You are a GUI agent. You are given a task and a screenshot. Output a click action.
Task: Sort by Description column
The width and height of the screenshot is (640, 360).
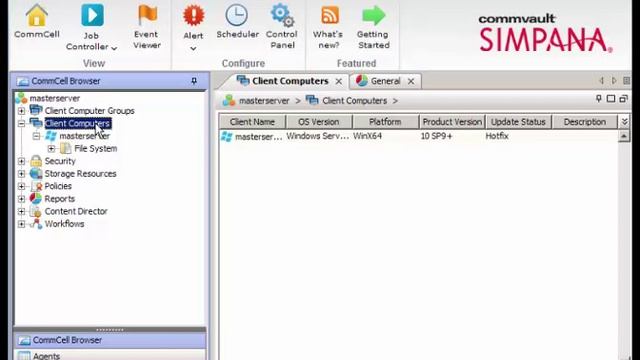coord(584,122)
